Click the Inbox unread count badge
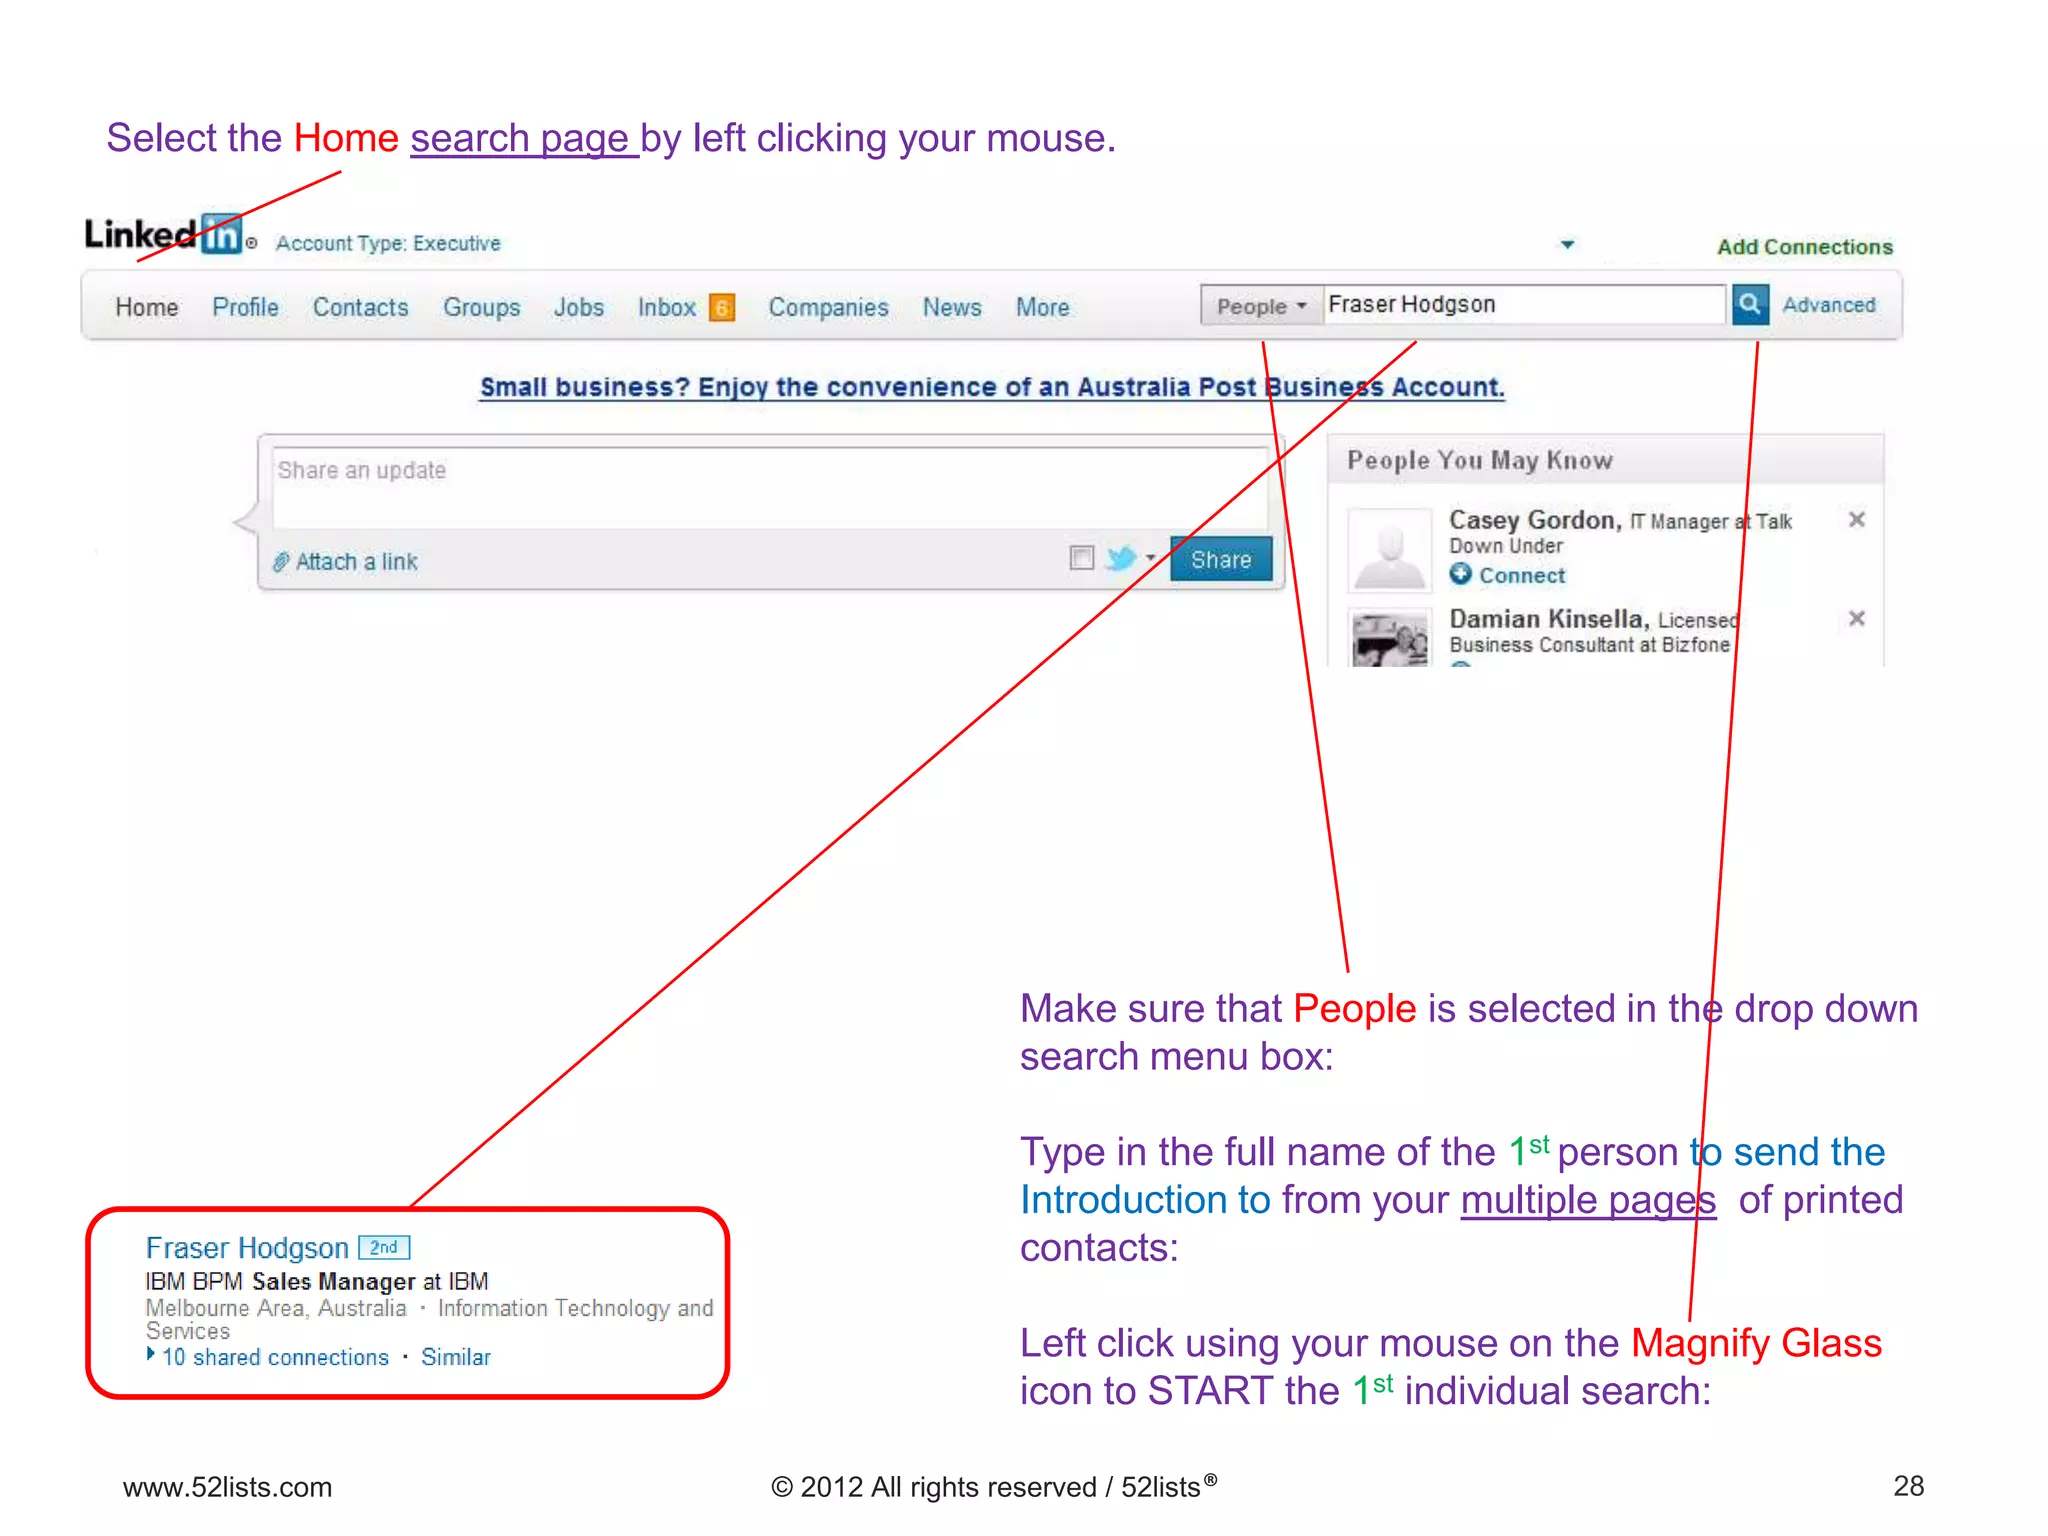Viewport: 2048px width, 1536px height. point(721,308)
